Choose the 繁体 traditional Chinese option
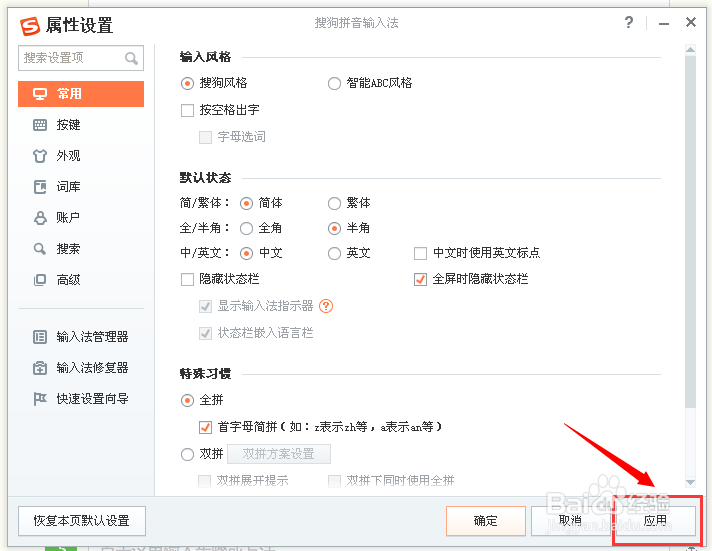Image resolution: width=712 pixels, height=551 pixels. tap(334, 203)
